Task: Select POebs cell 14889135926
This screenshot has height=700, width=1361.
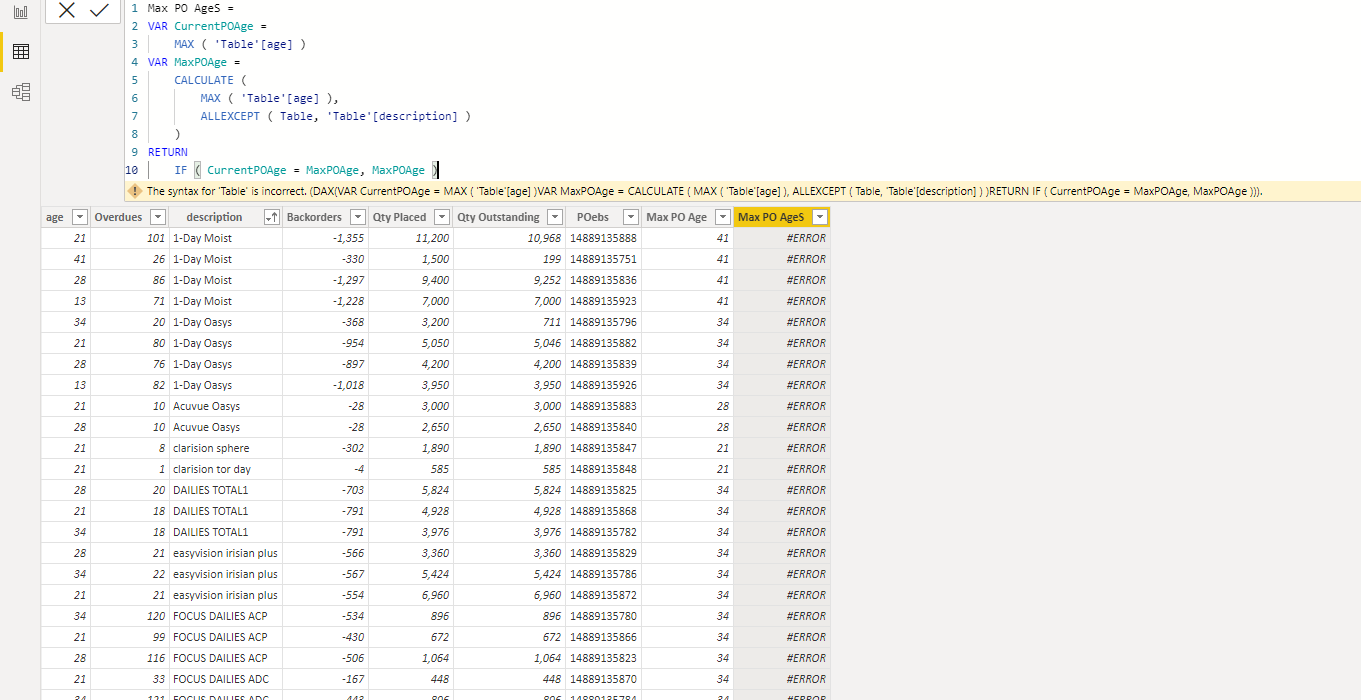Action: coord(603,385)
